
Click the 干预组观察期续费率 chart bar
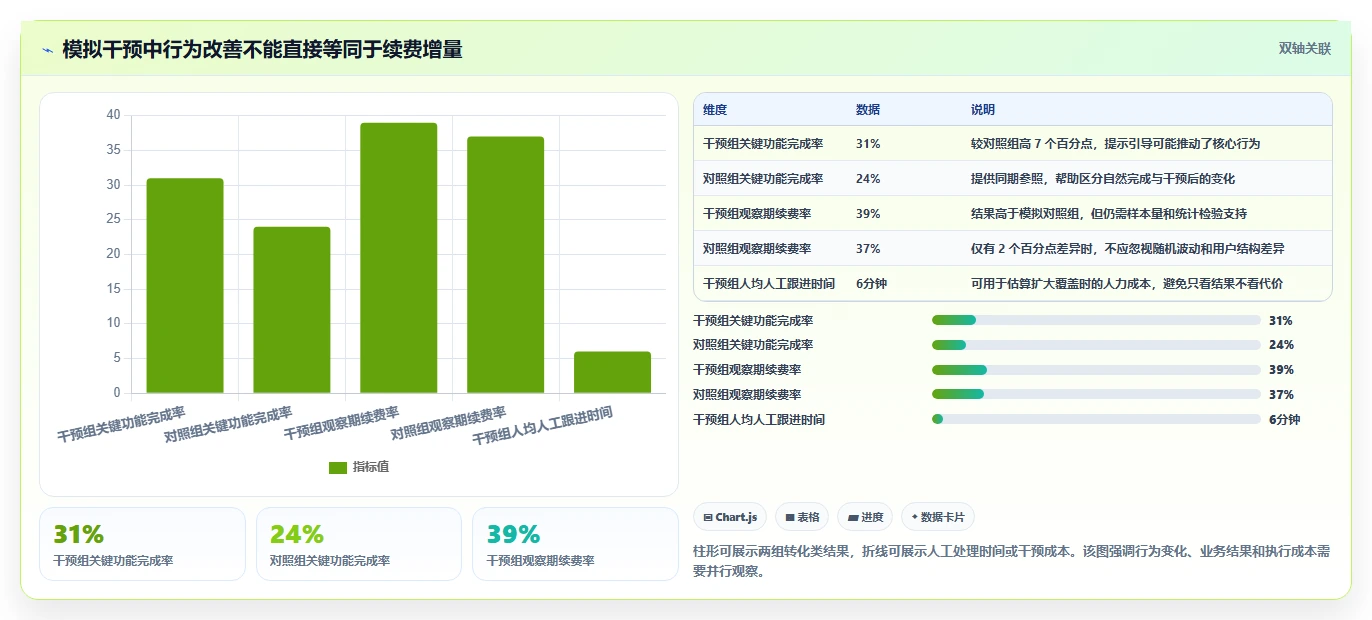click(399, 258)
